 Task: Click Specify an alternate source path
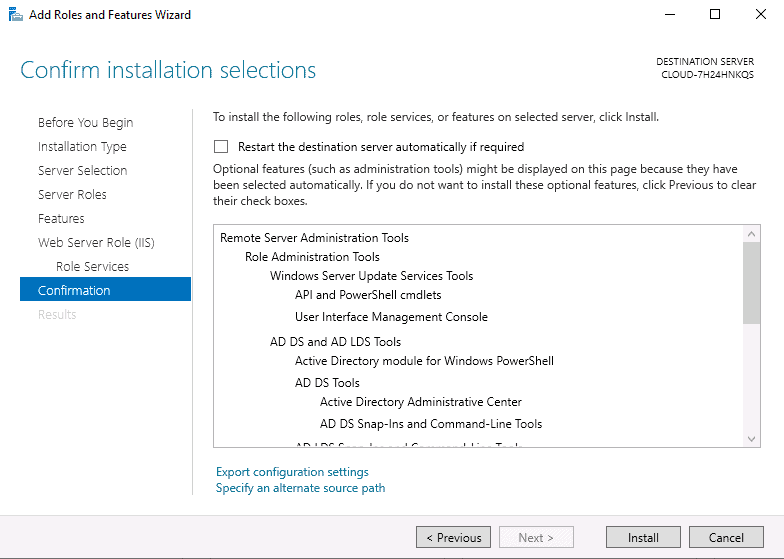(x=300, y=488)
